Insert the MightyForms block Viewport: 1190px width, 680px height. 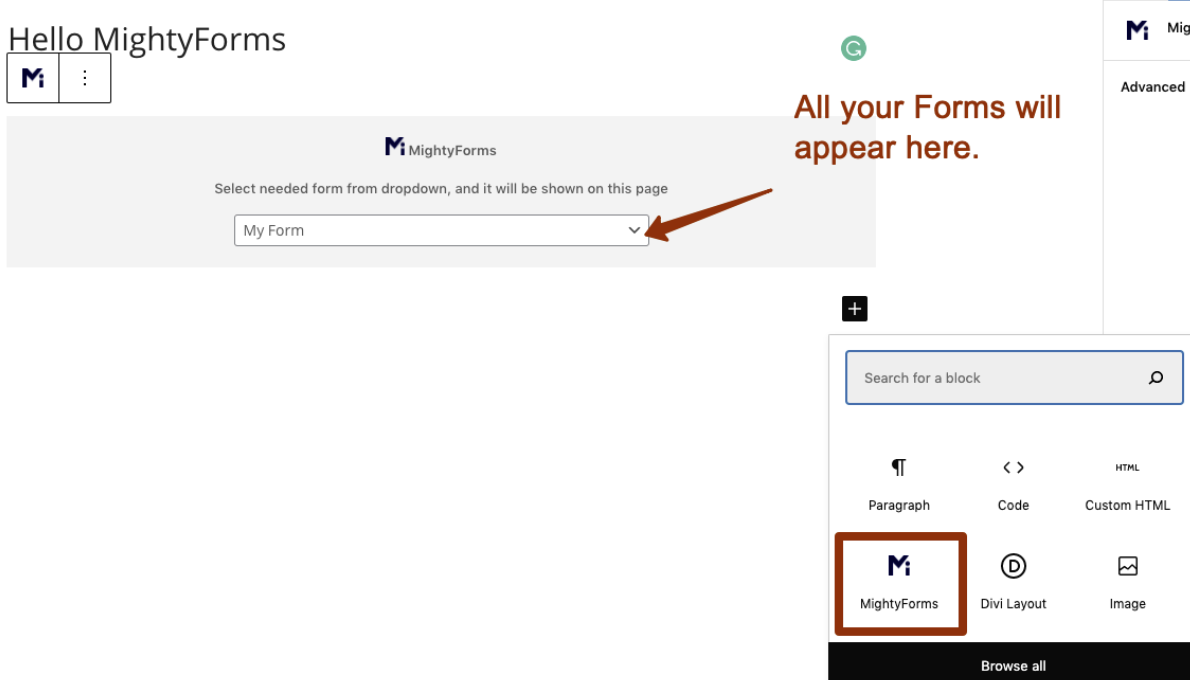tap(899, 584)
